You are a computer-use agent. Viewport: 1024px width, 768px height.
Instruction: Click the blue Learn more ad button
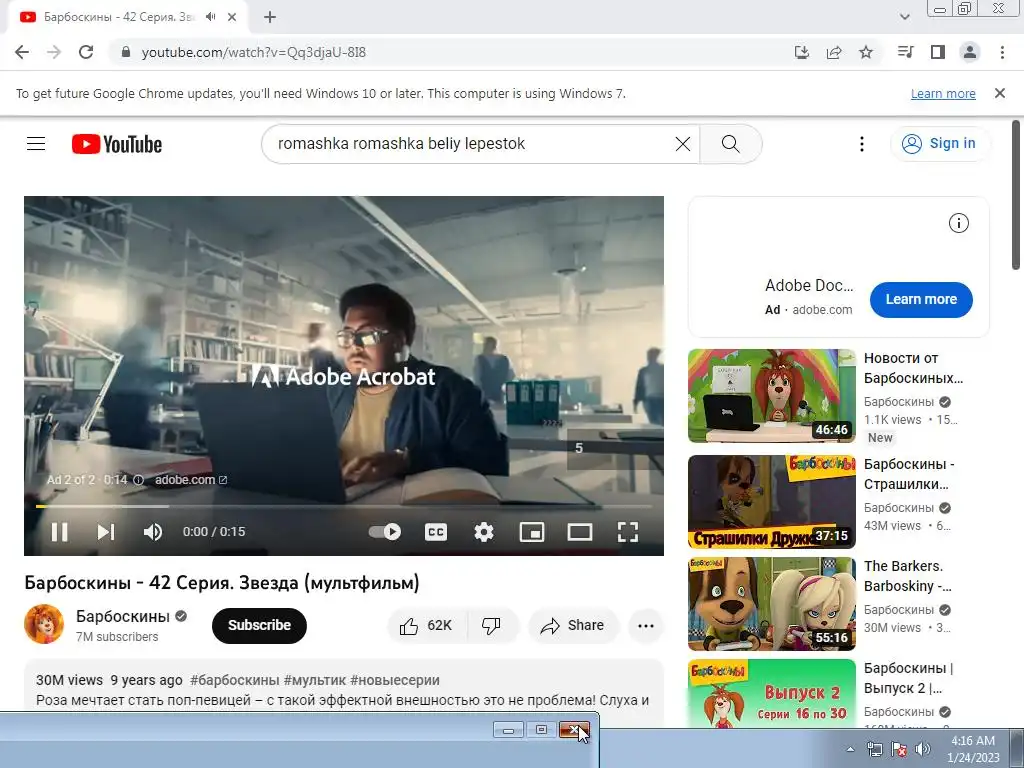pos(921,299)
